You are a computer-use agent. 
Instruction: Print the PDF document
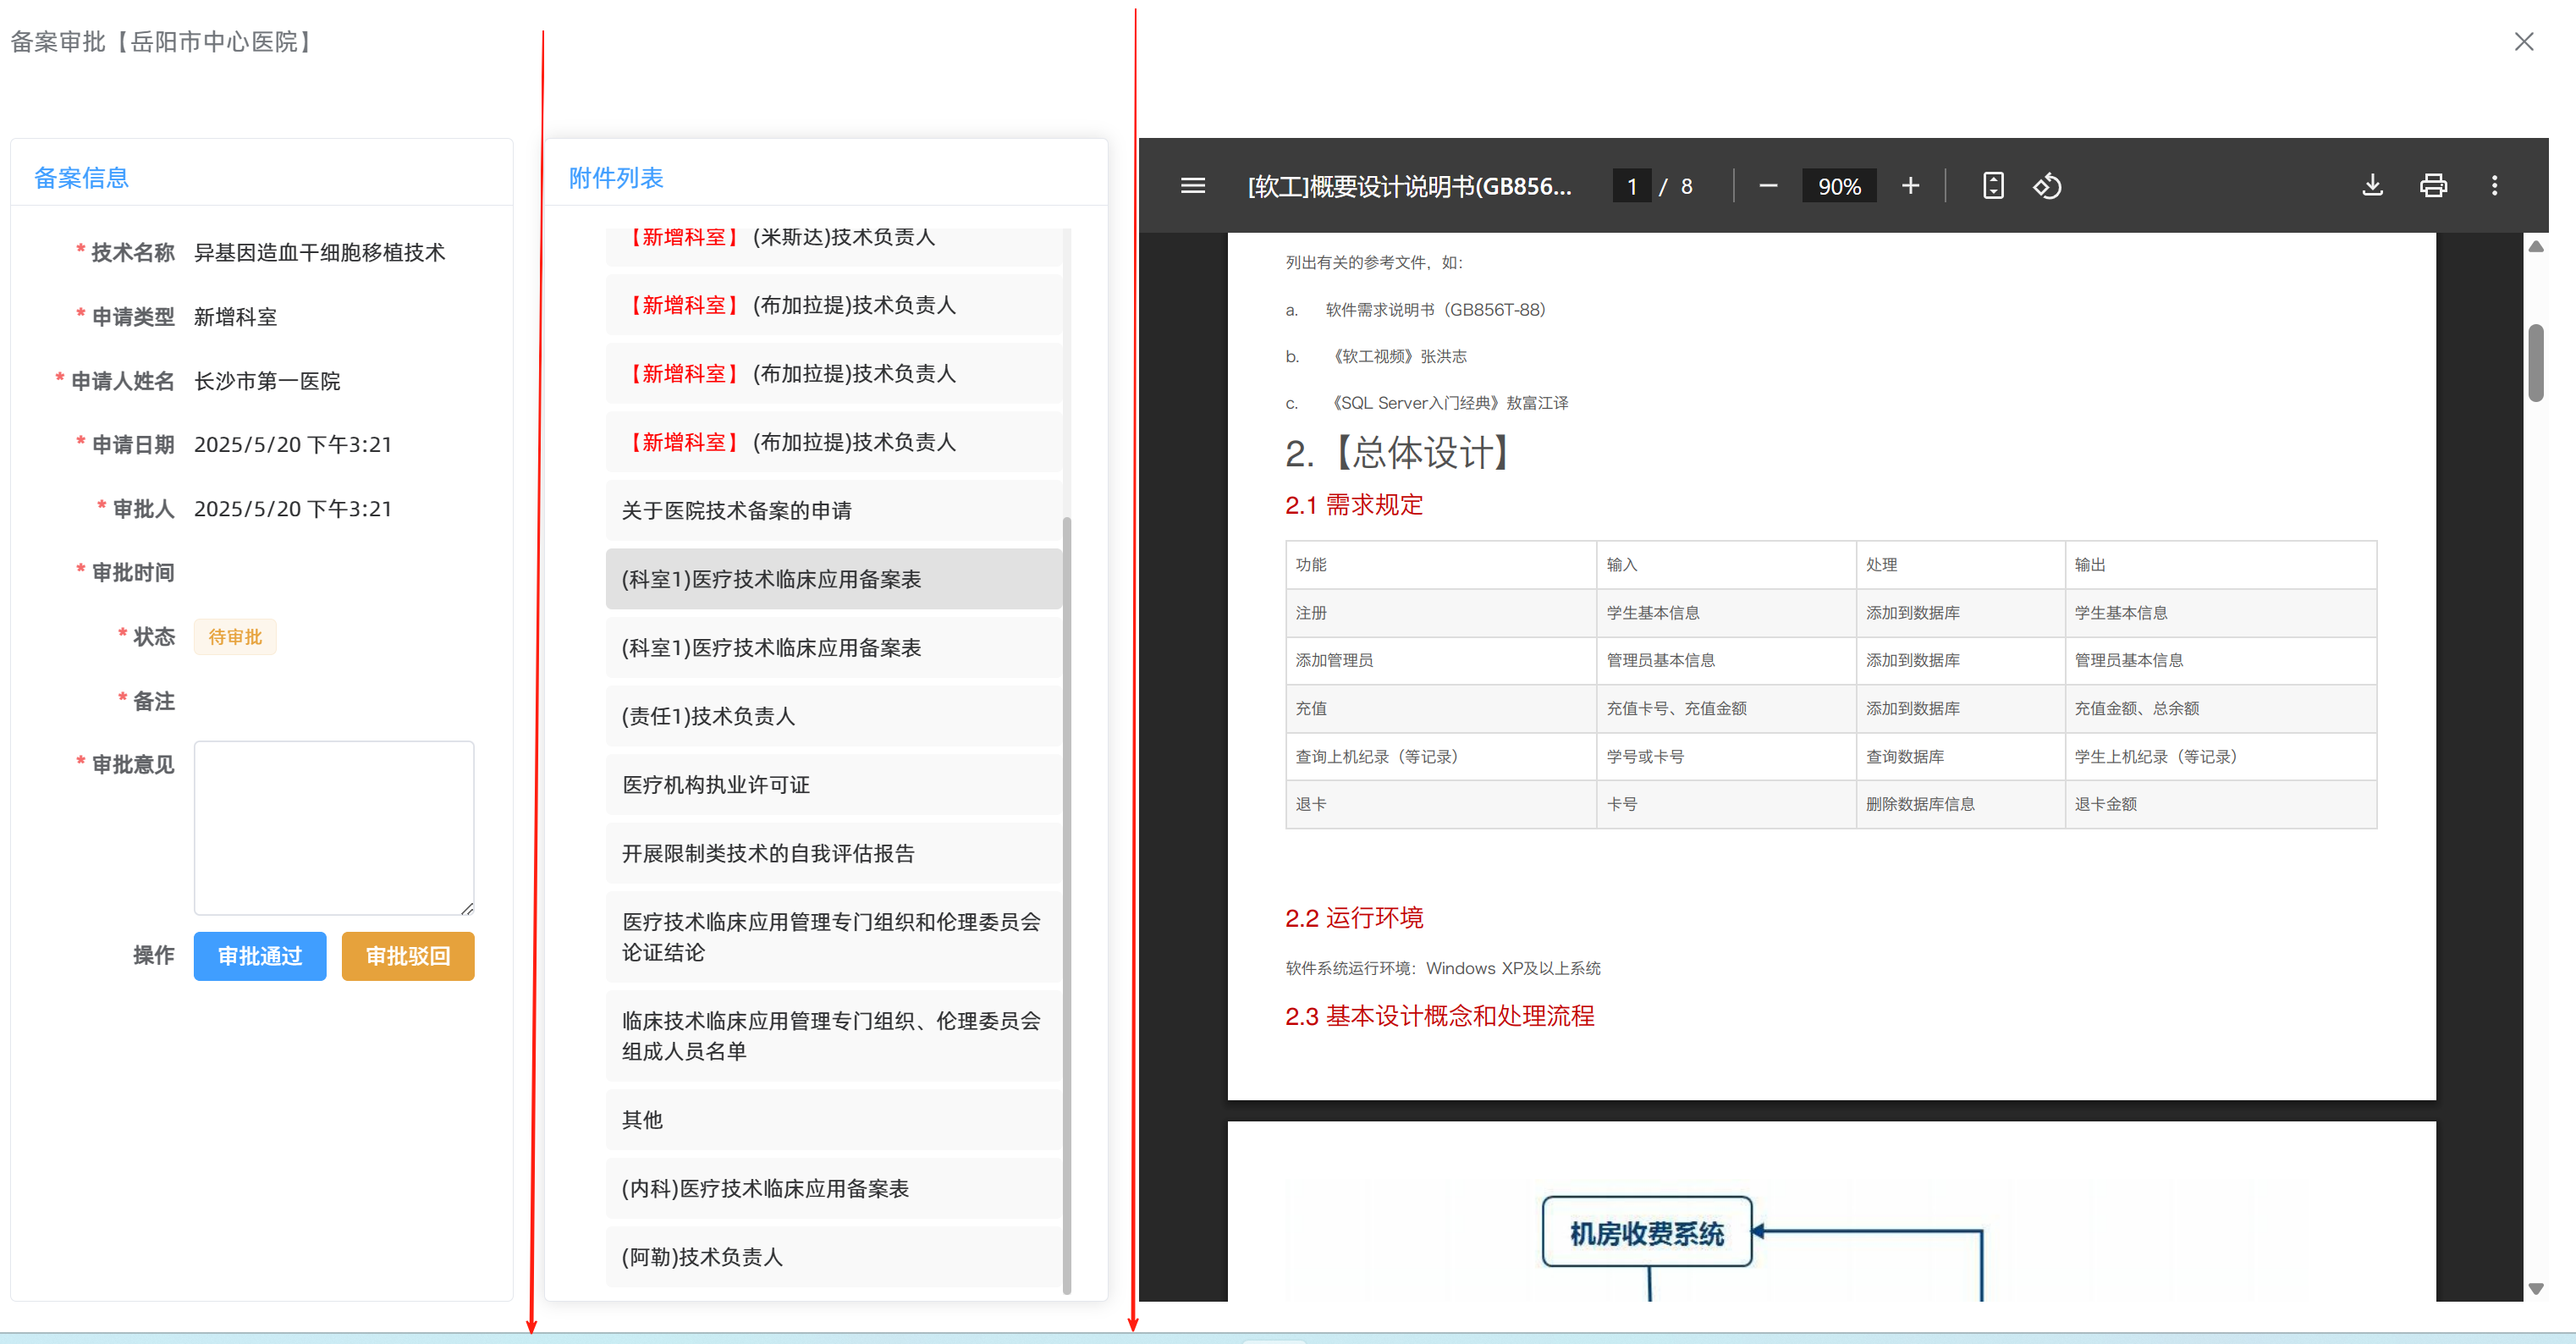2433,186
